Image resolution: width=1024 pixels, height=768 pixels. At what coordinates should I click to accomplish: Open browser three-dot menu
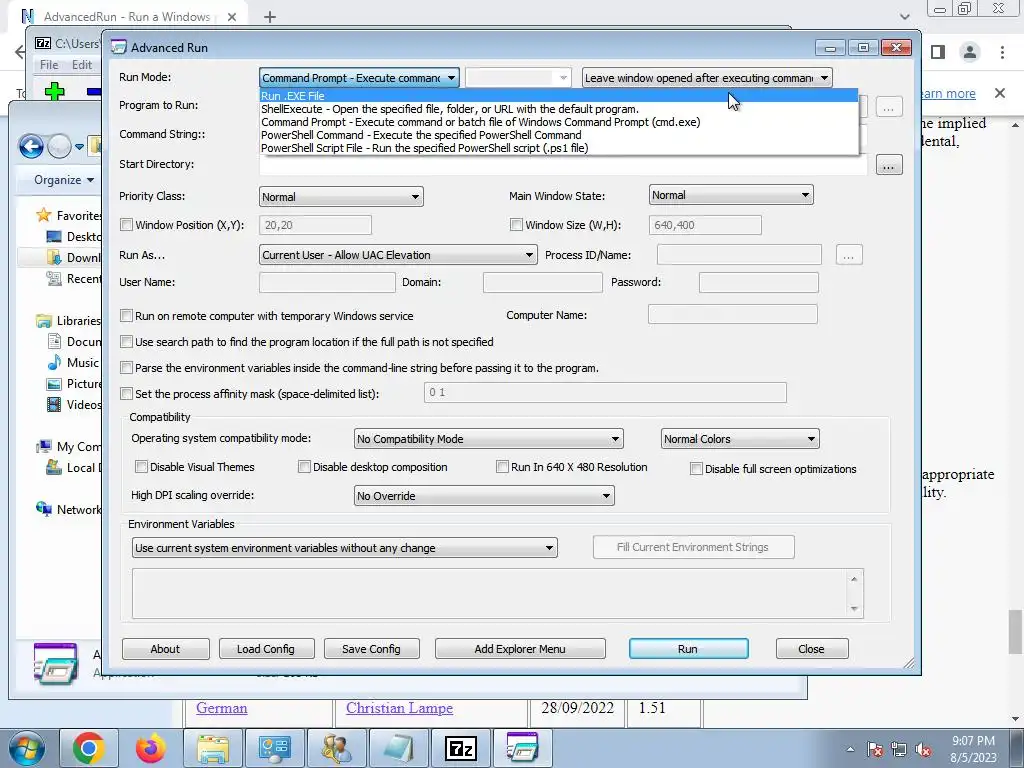point(1002,52)
